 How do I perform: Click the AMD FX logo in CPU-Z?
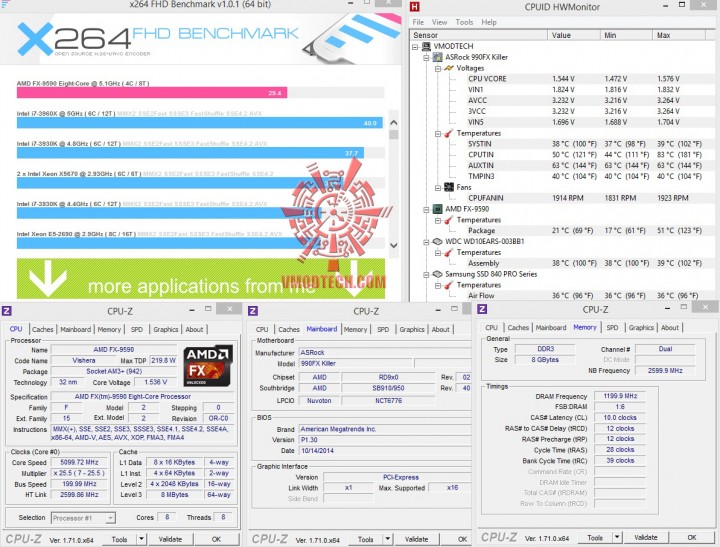(x=208, y=366)
